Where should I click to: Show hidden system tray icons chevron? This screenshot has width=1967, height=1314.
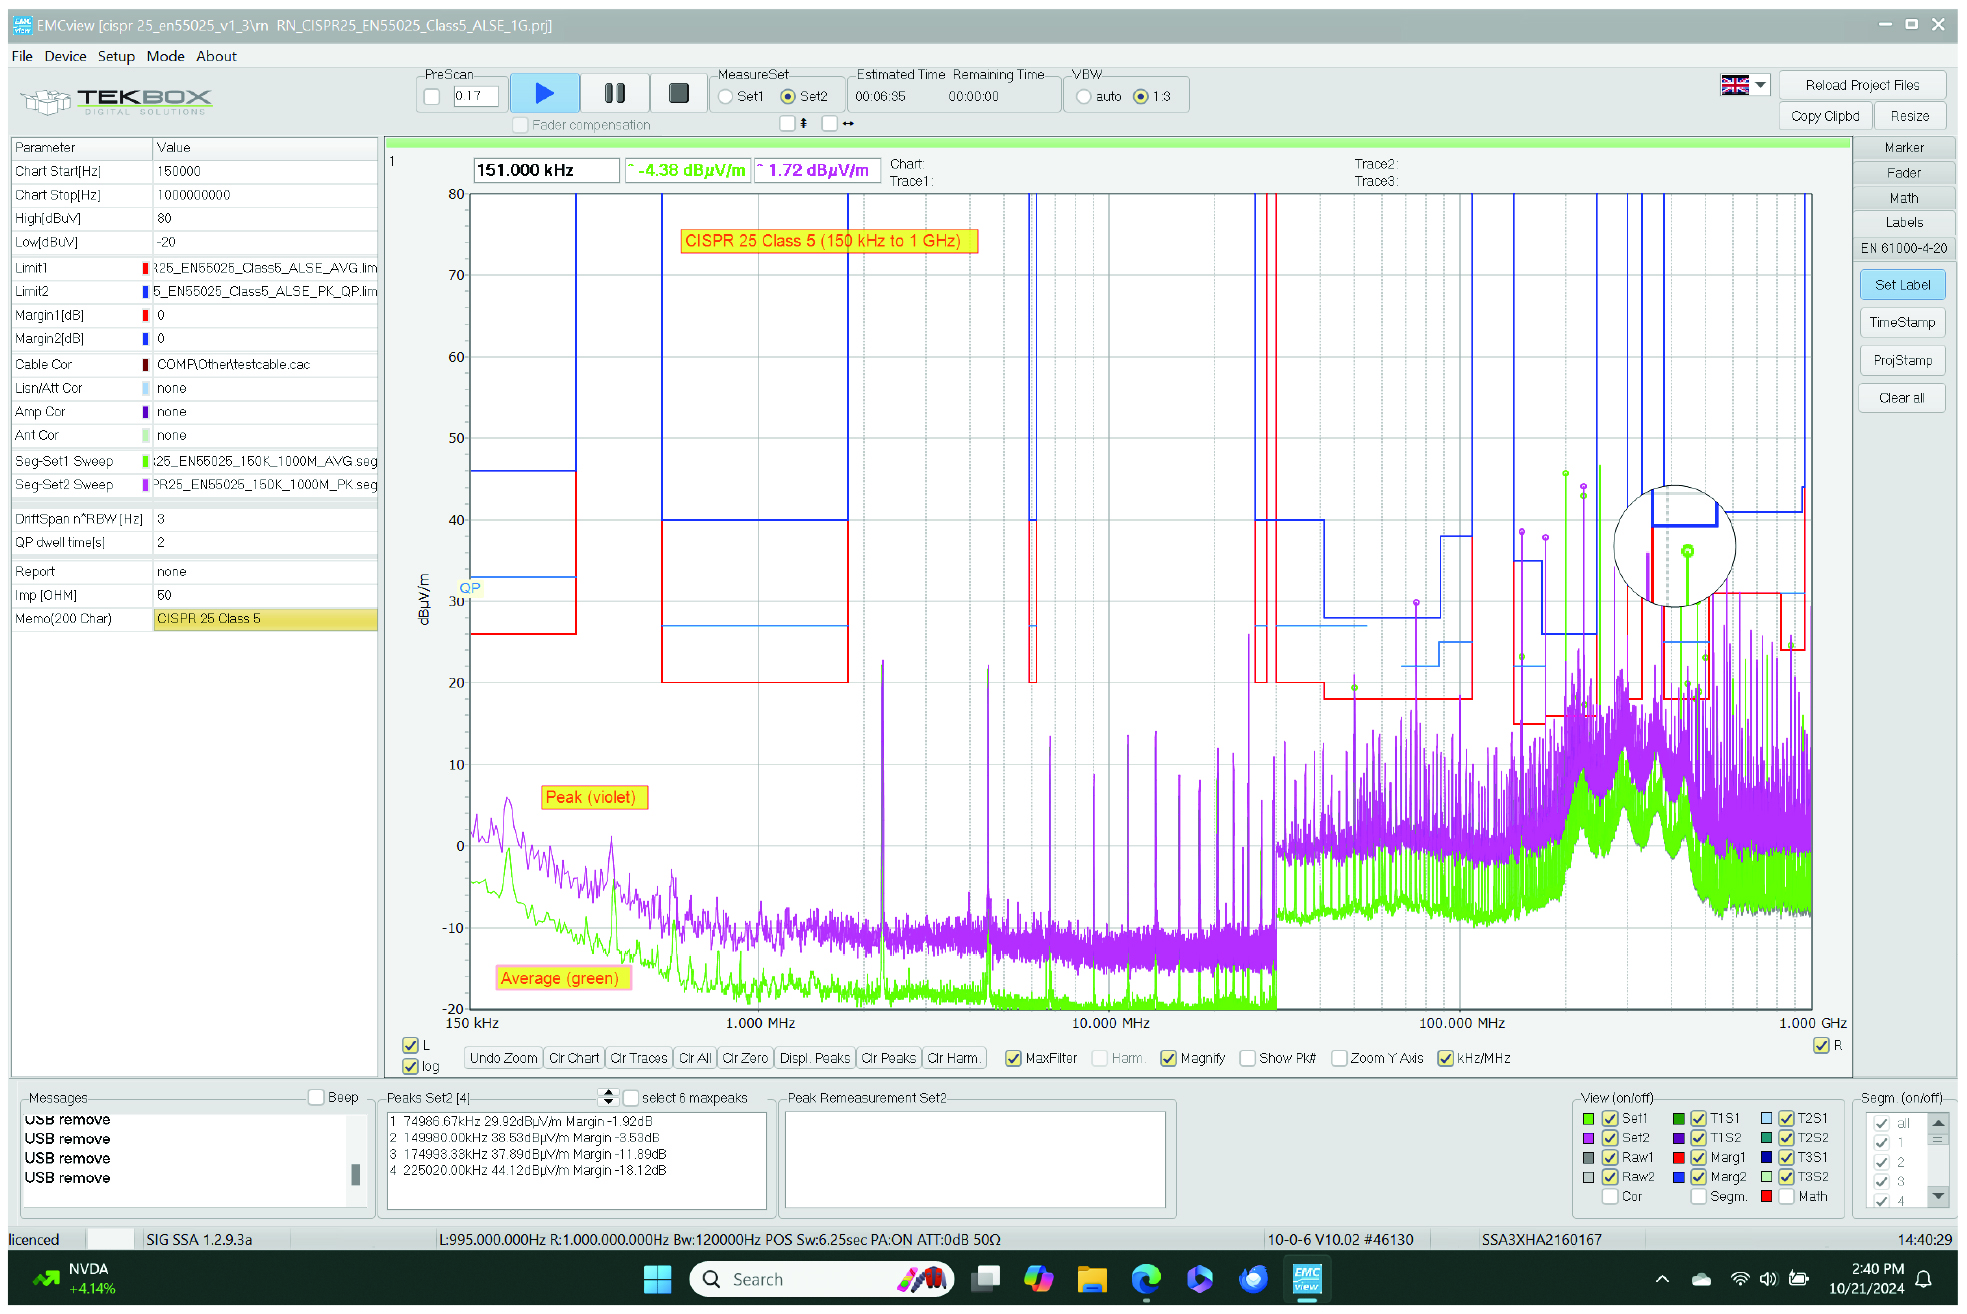1662,1279
